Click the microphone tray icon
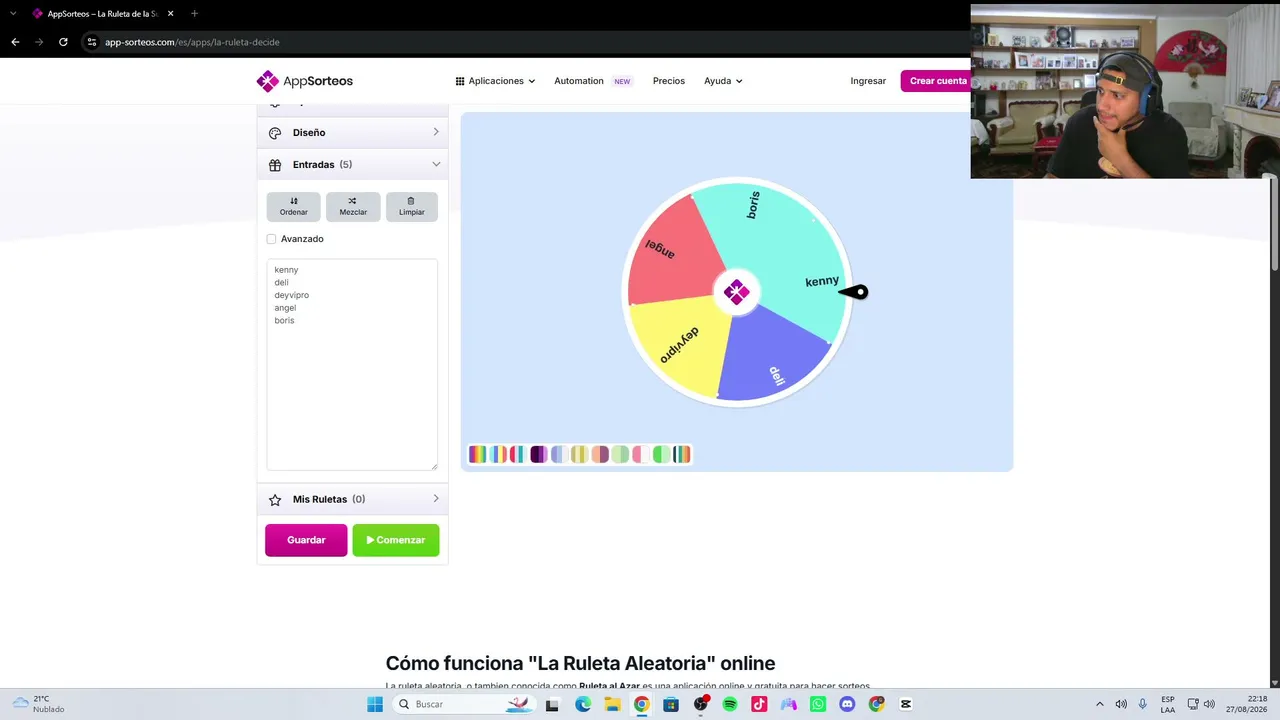This screenshot has height=720, width=1280. pyautogui.click(x=1142, y=704)
